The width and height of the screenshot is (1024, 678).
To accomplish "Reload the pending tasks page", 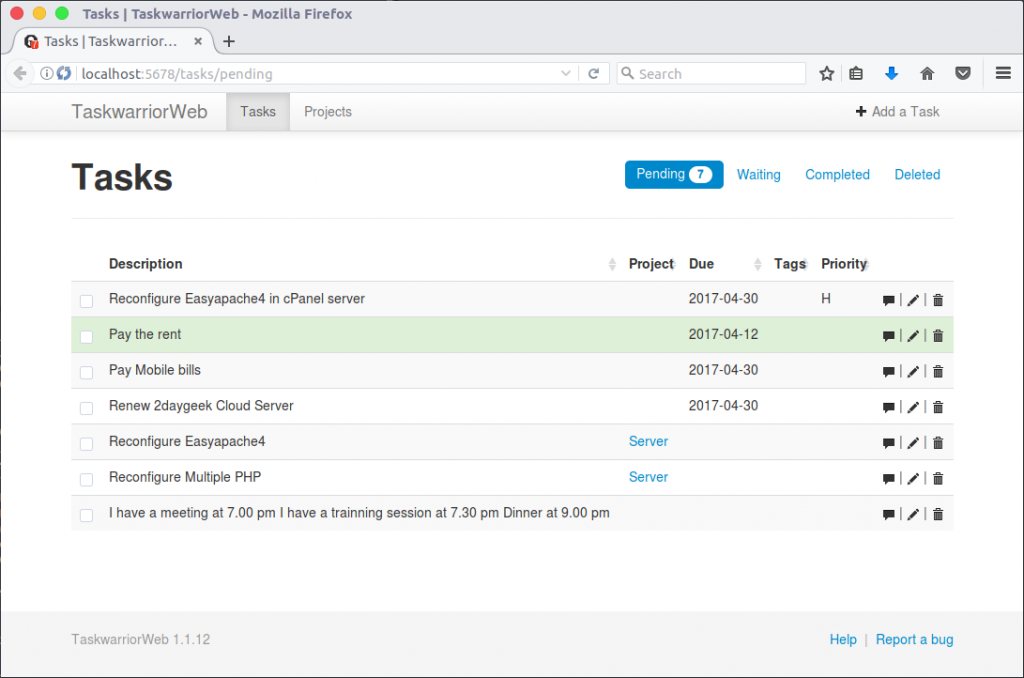I will 595,73.
